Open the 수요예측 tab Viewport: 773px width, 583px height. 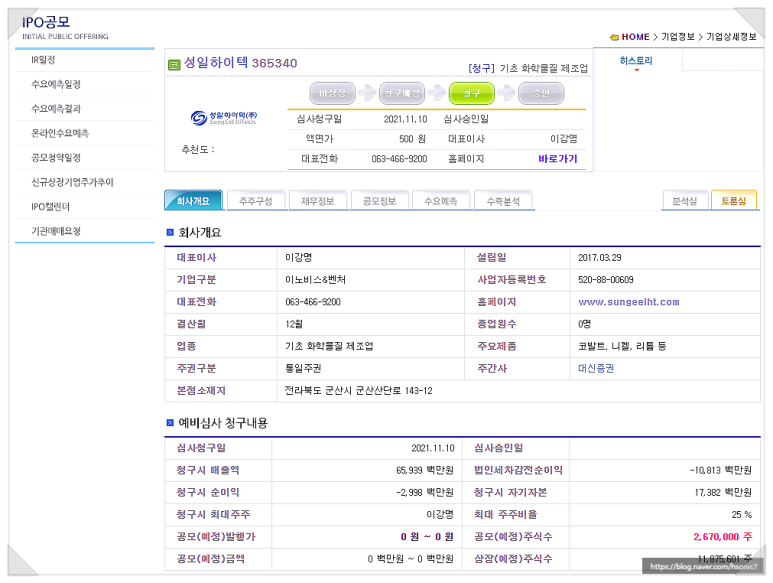click(441, 201)
